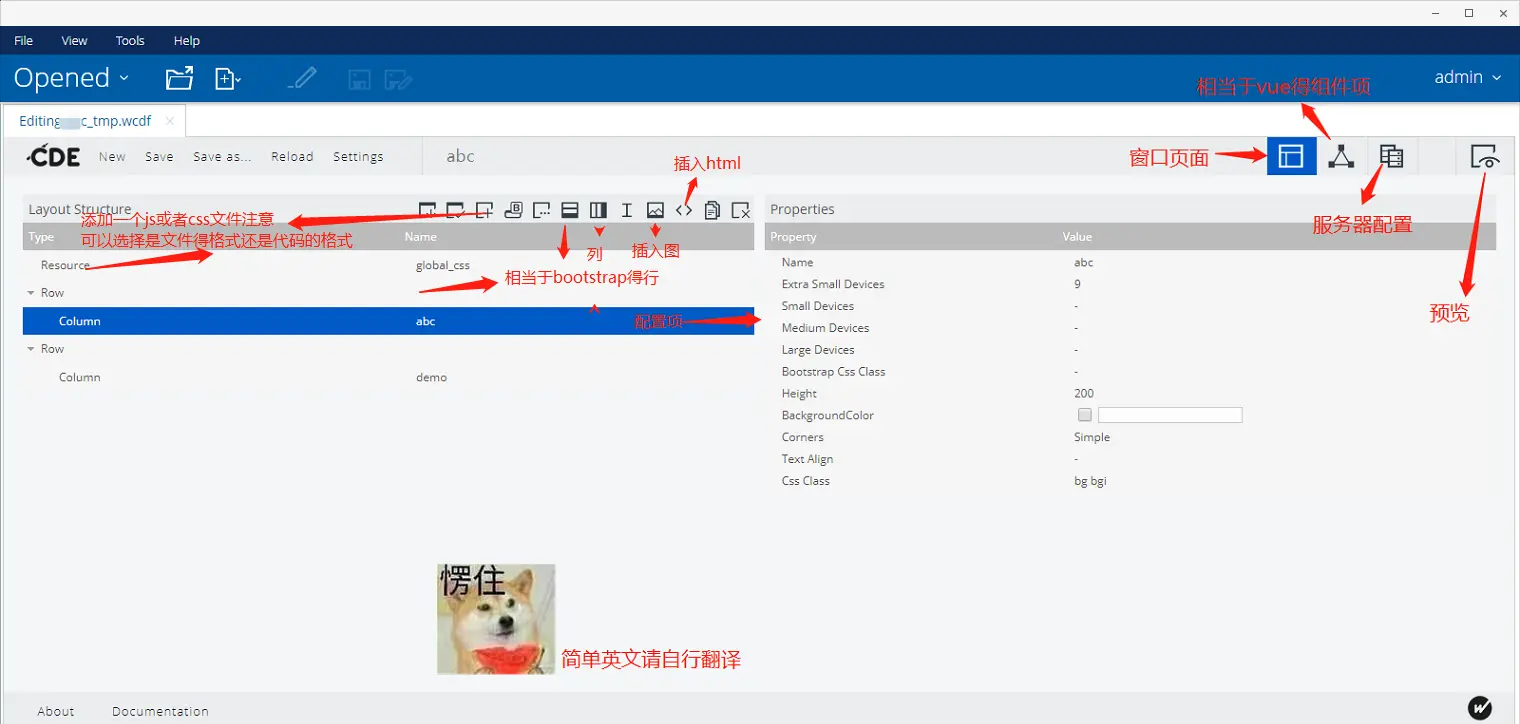Click the Add Columns icon
The height and width of the screenshot is (724, 1520).
pos(598,210)
